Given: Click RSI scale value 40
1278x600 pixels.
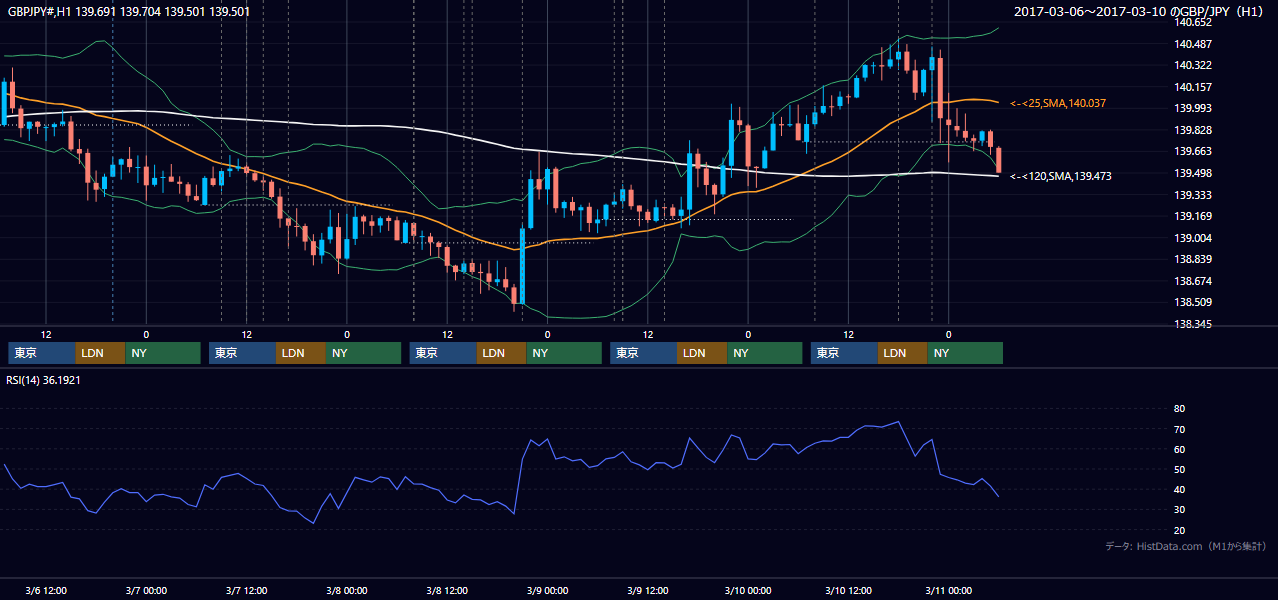Looking at the screenshot, I should point(1179,489).
